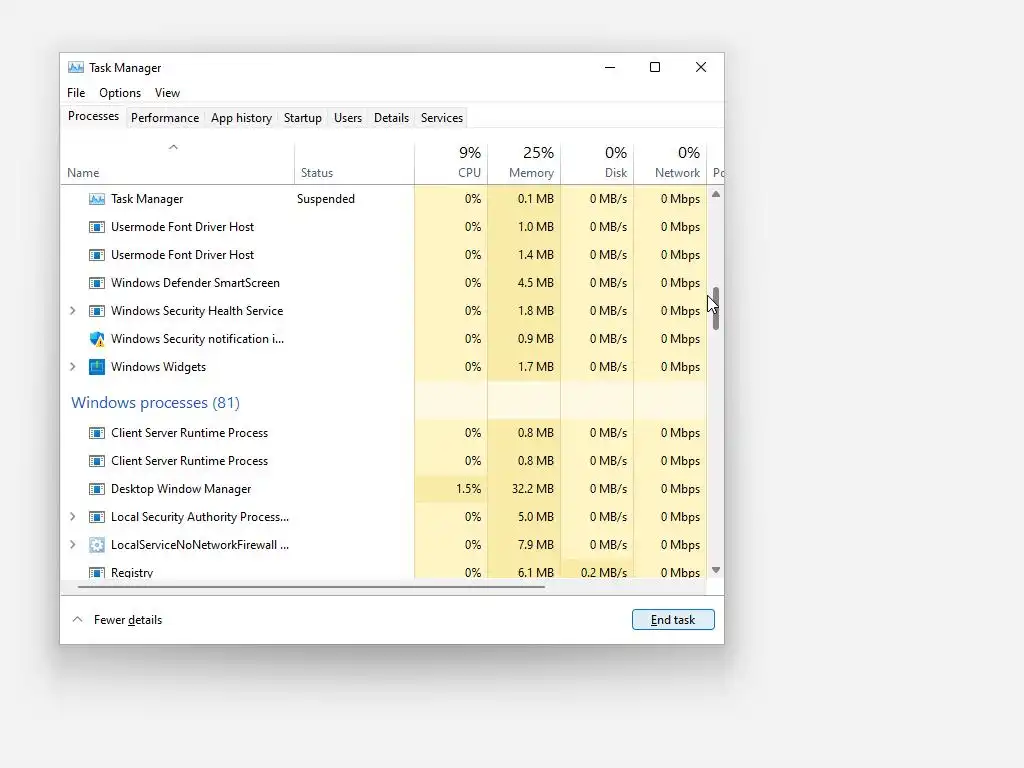Select the Windows Defender SmartScreen row name
The image size is (1024, 768).
coord(195,283)
